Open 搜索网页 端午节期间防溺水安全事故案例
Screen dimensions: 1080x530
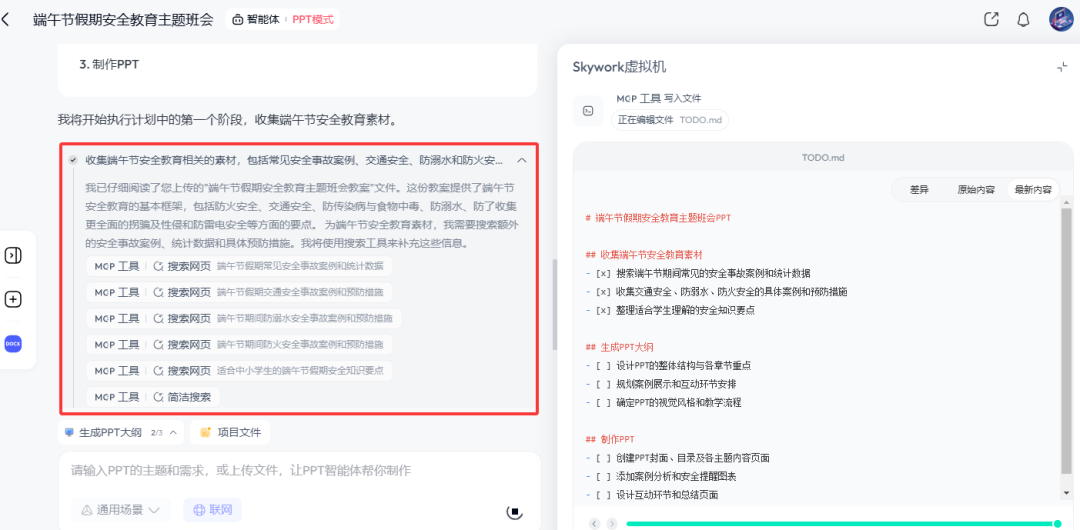pyautogui.click(x=244, y=318)
